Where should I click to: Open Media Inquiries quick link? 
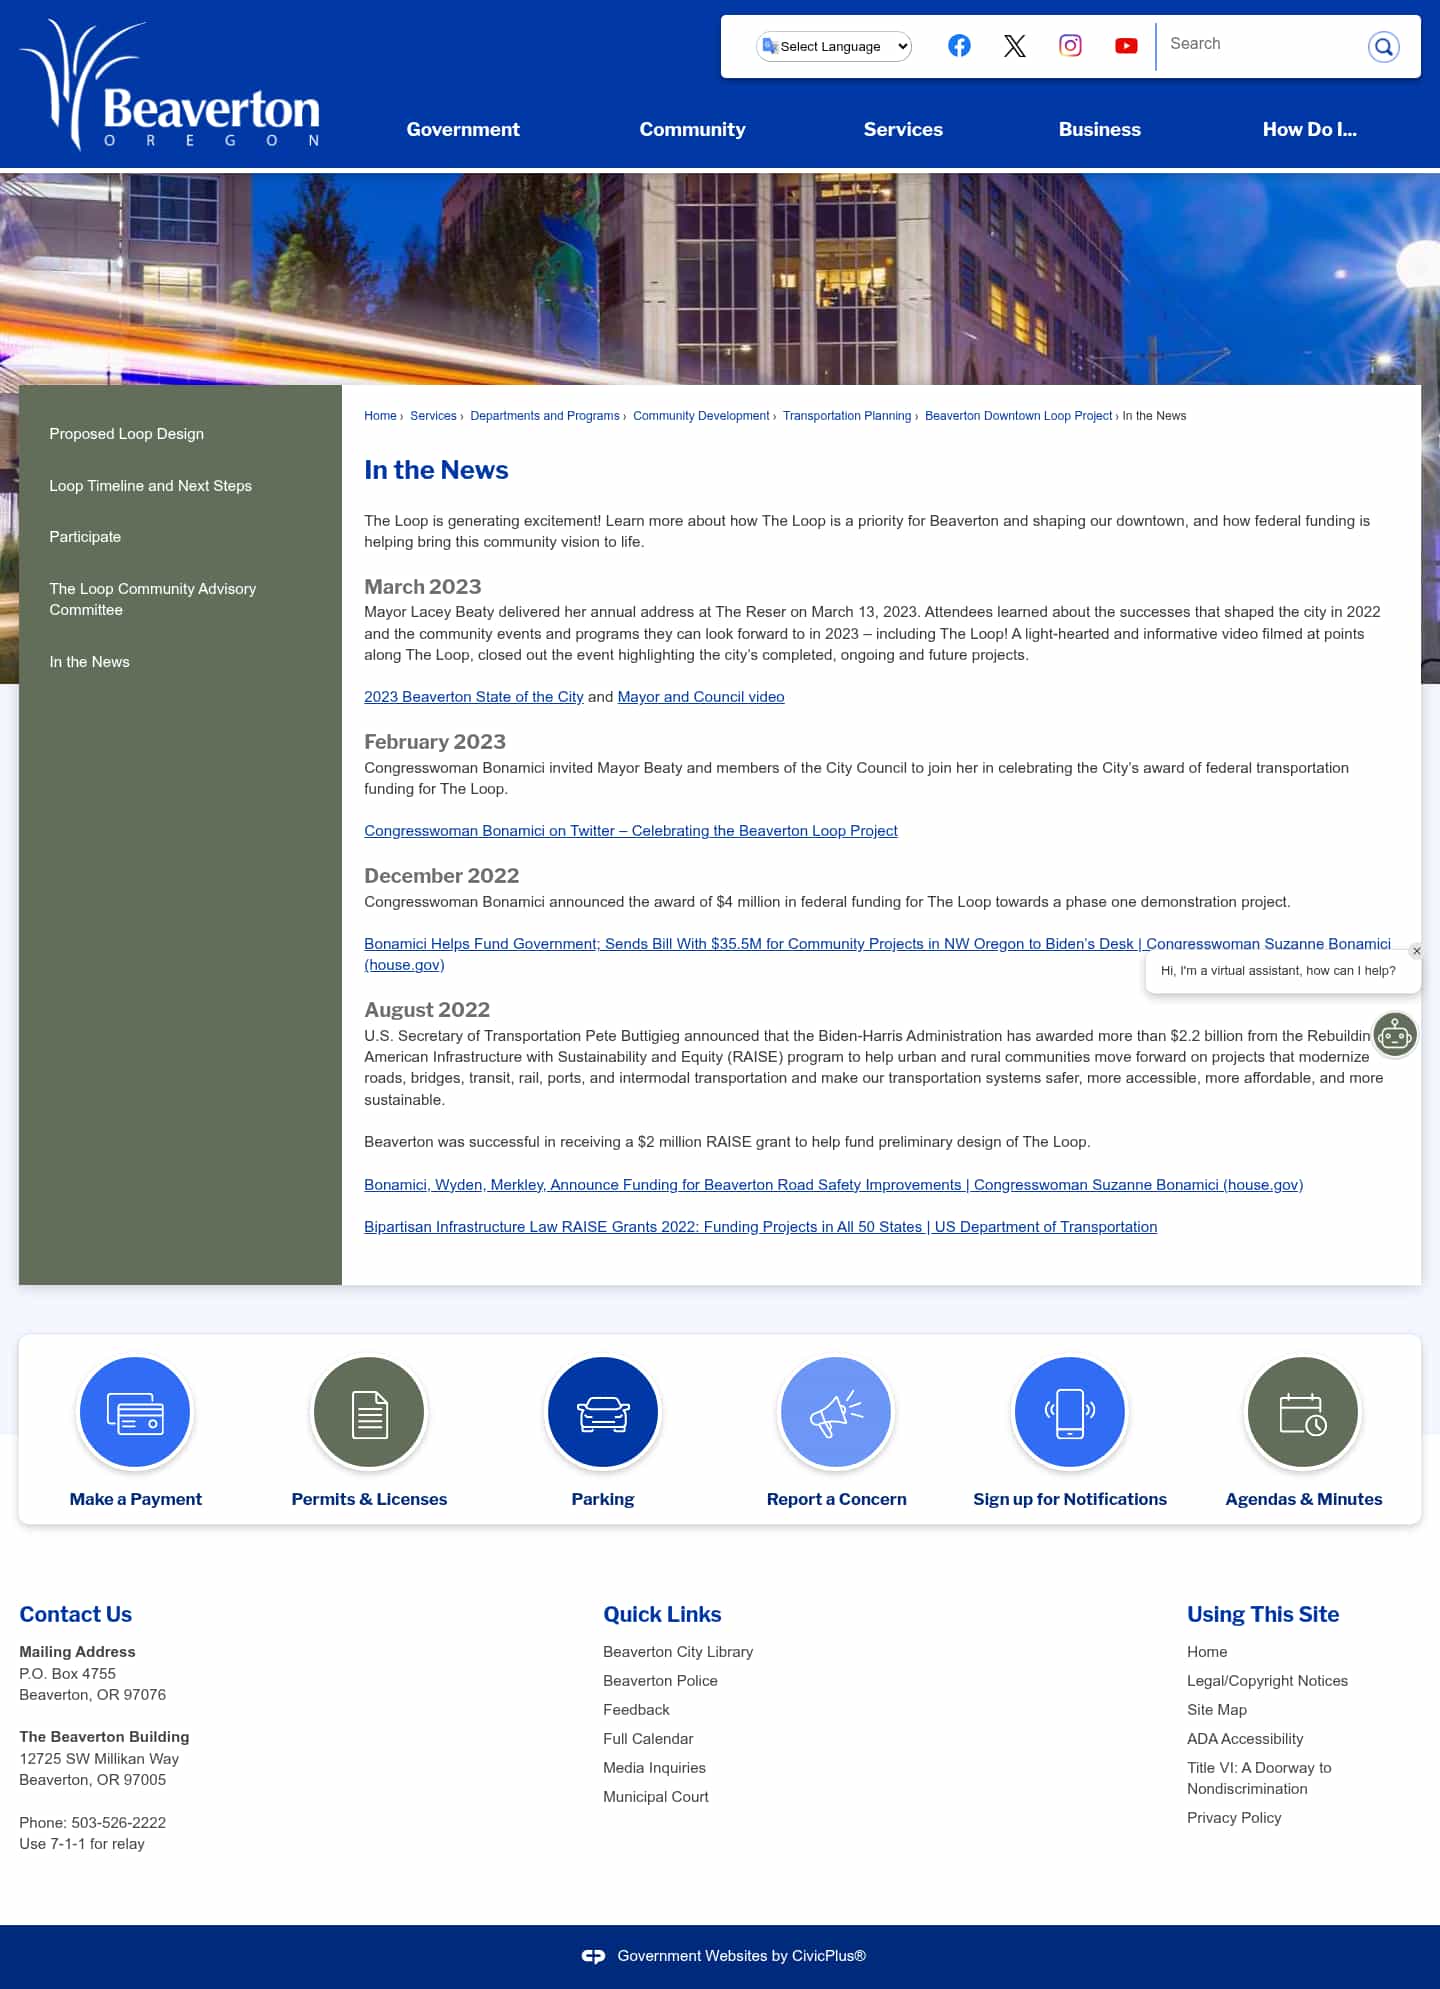point(654,1768)
